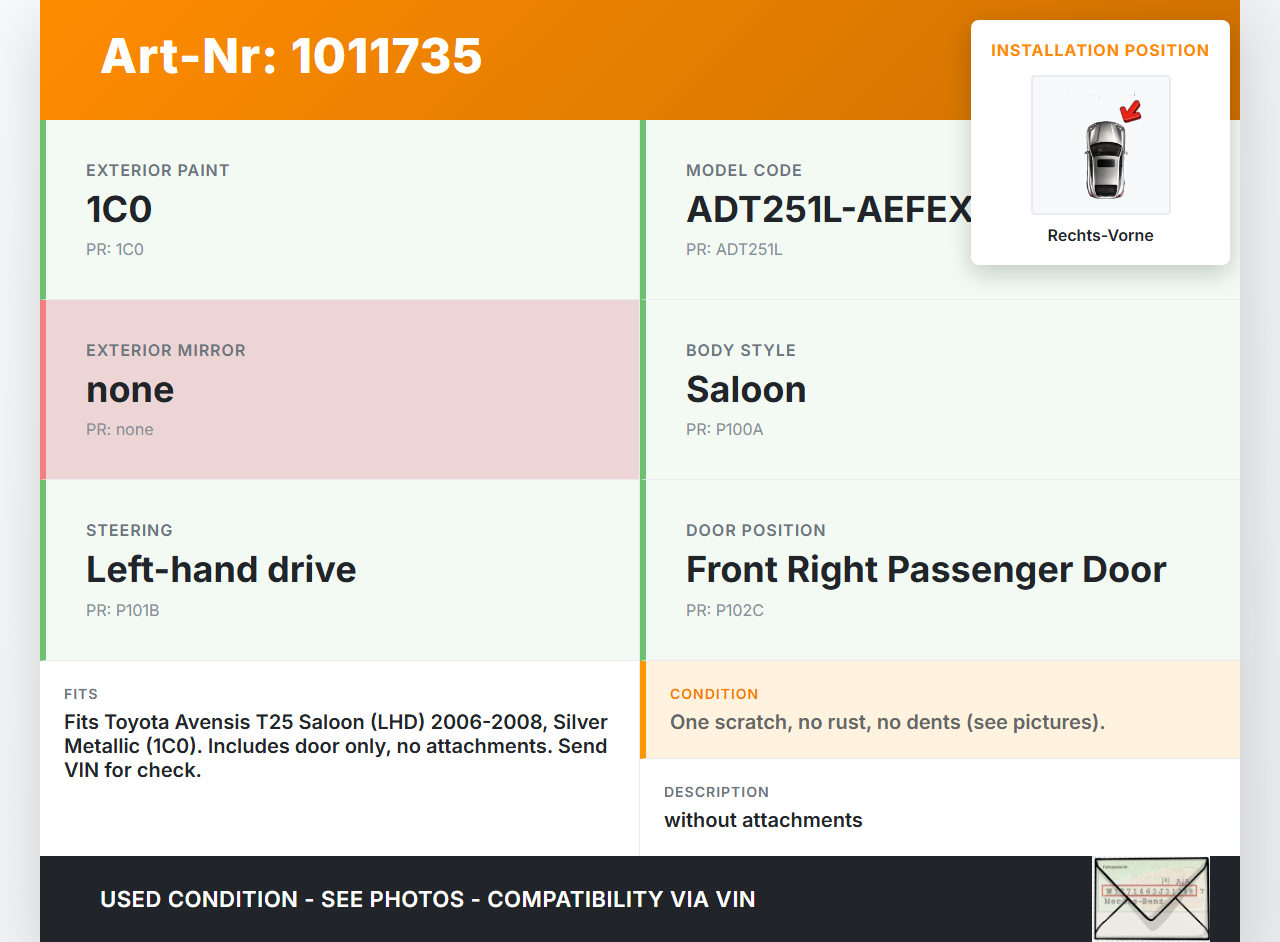Select the Exterior Paint 1C0 card
This screenshot has height=942, width=1280.
(340, 210)
